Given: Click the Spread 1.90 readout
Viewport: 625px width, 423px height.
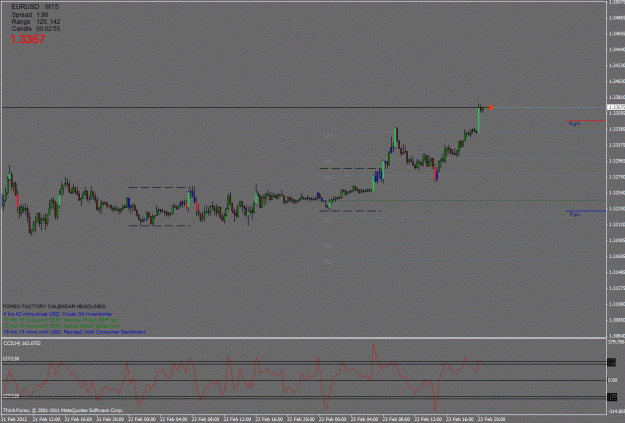Looking at the screenshot, I should point(30,15).
